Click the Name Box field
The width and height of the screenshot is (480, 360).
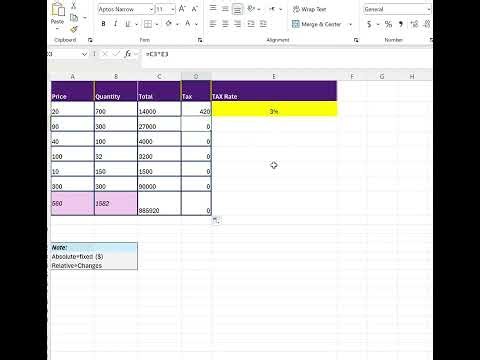pyautogui.click(x=65, y=54)
